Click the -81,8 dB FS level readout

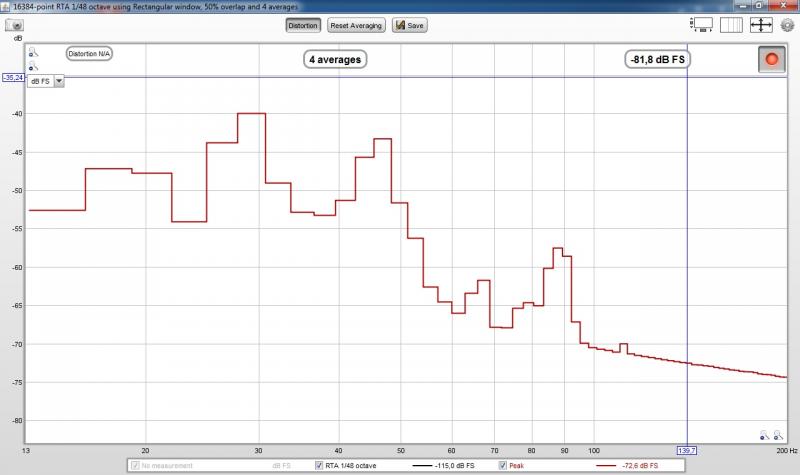click(x=657, y=59)
